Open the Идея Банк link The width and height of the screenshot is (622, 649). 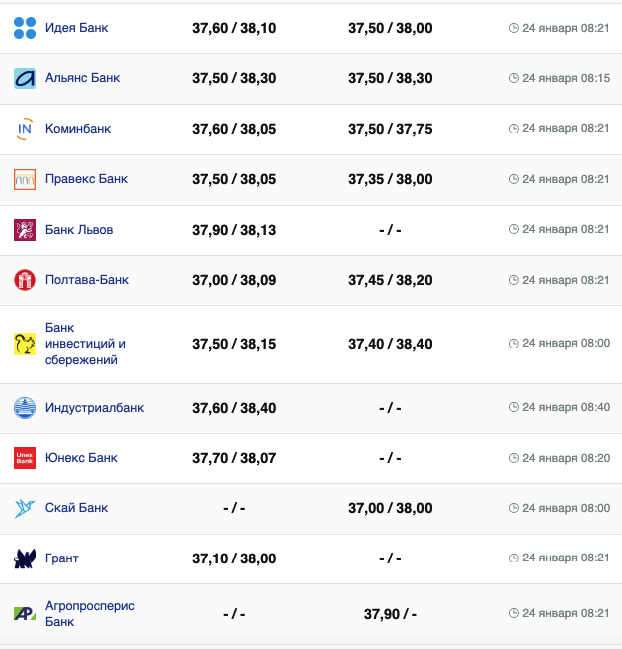[x=76, y=28]
